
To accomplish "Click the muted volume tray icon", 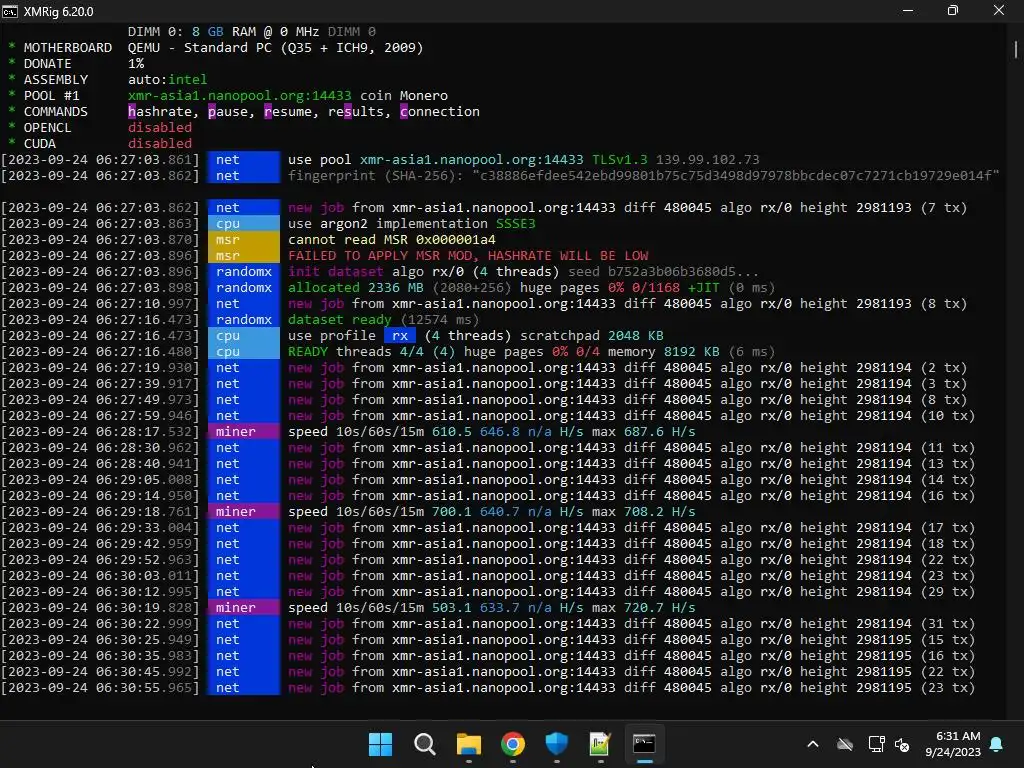I will pos(902,744).
